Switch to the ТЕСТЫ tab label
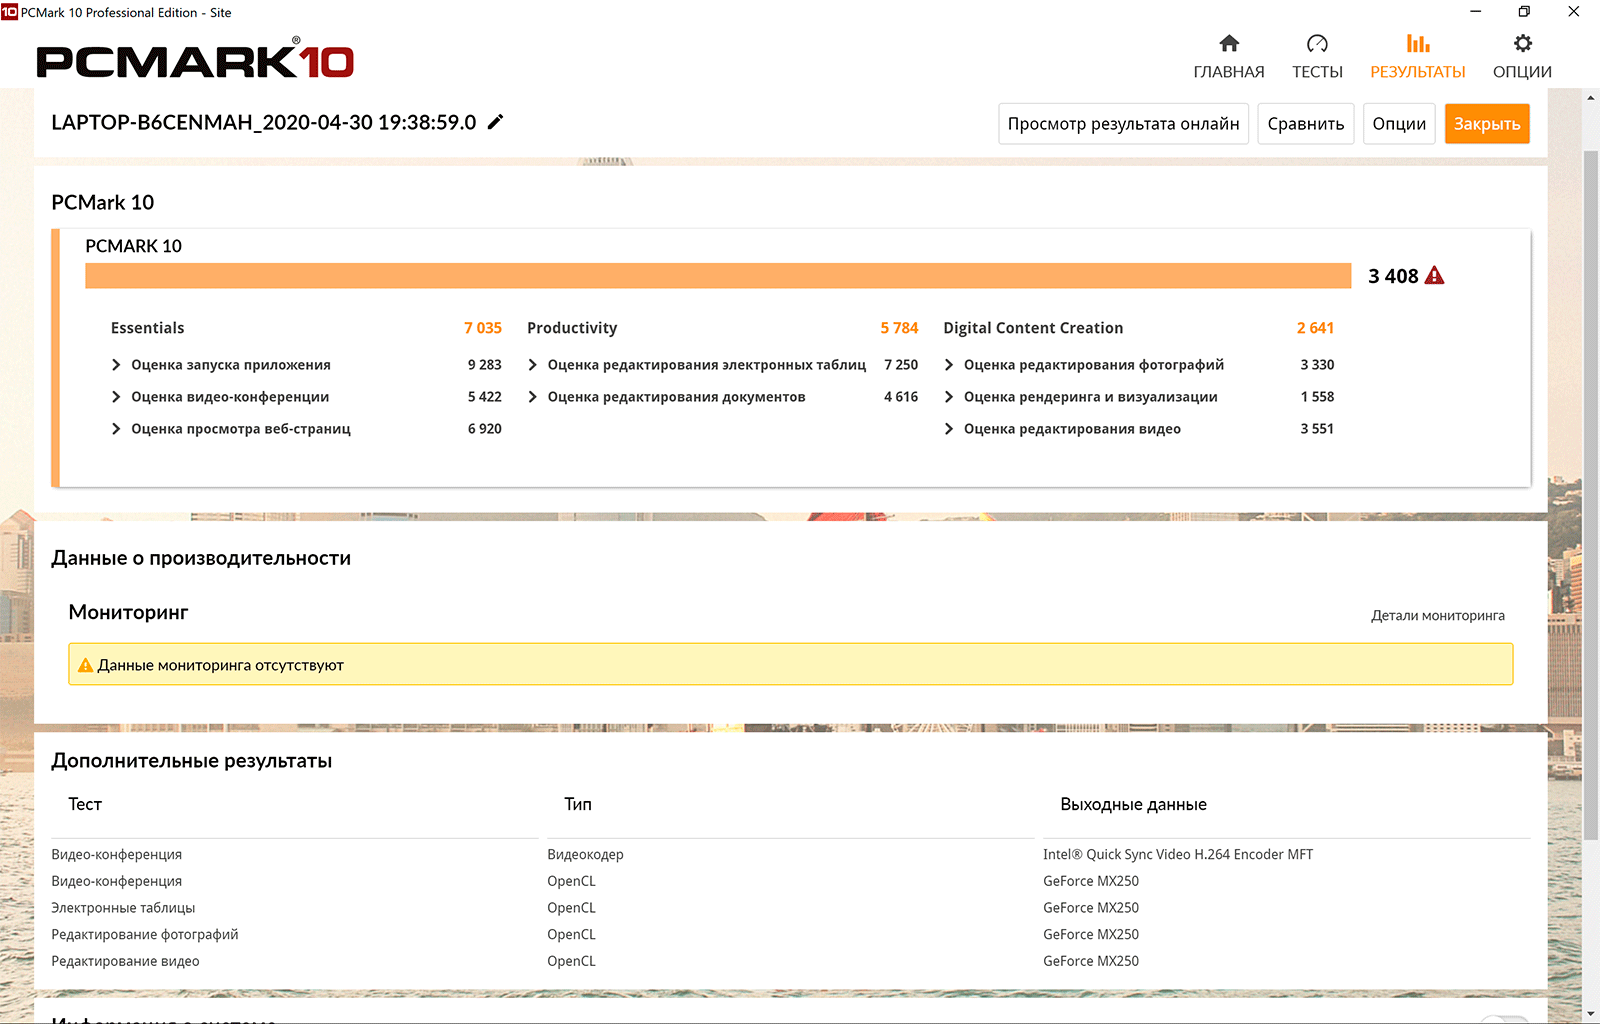 click(1317, 72)
